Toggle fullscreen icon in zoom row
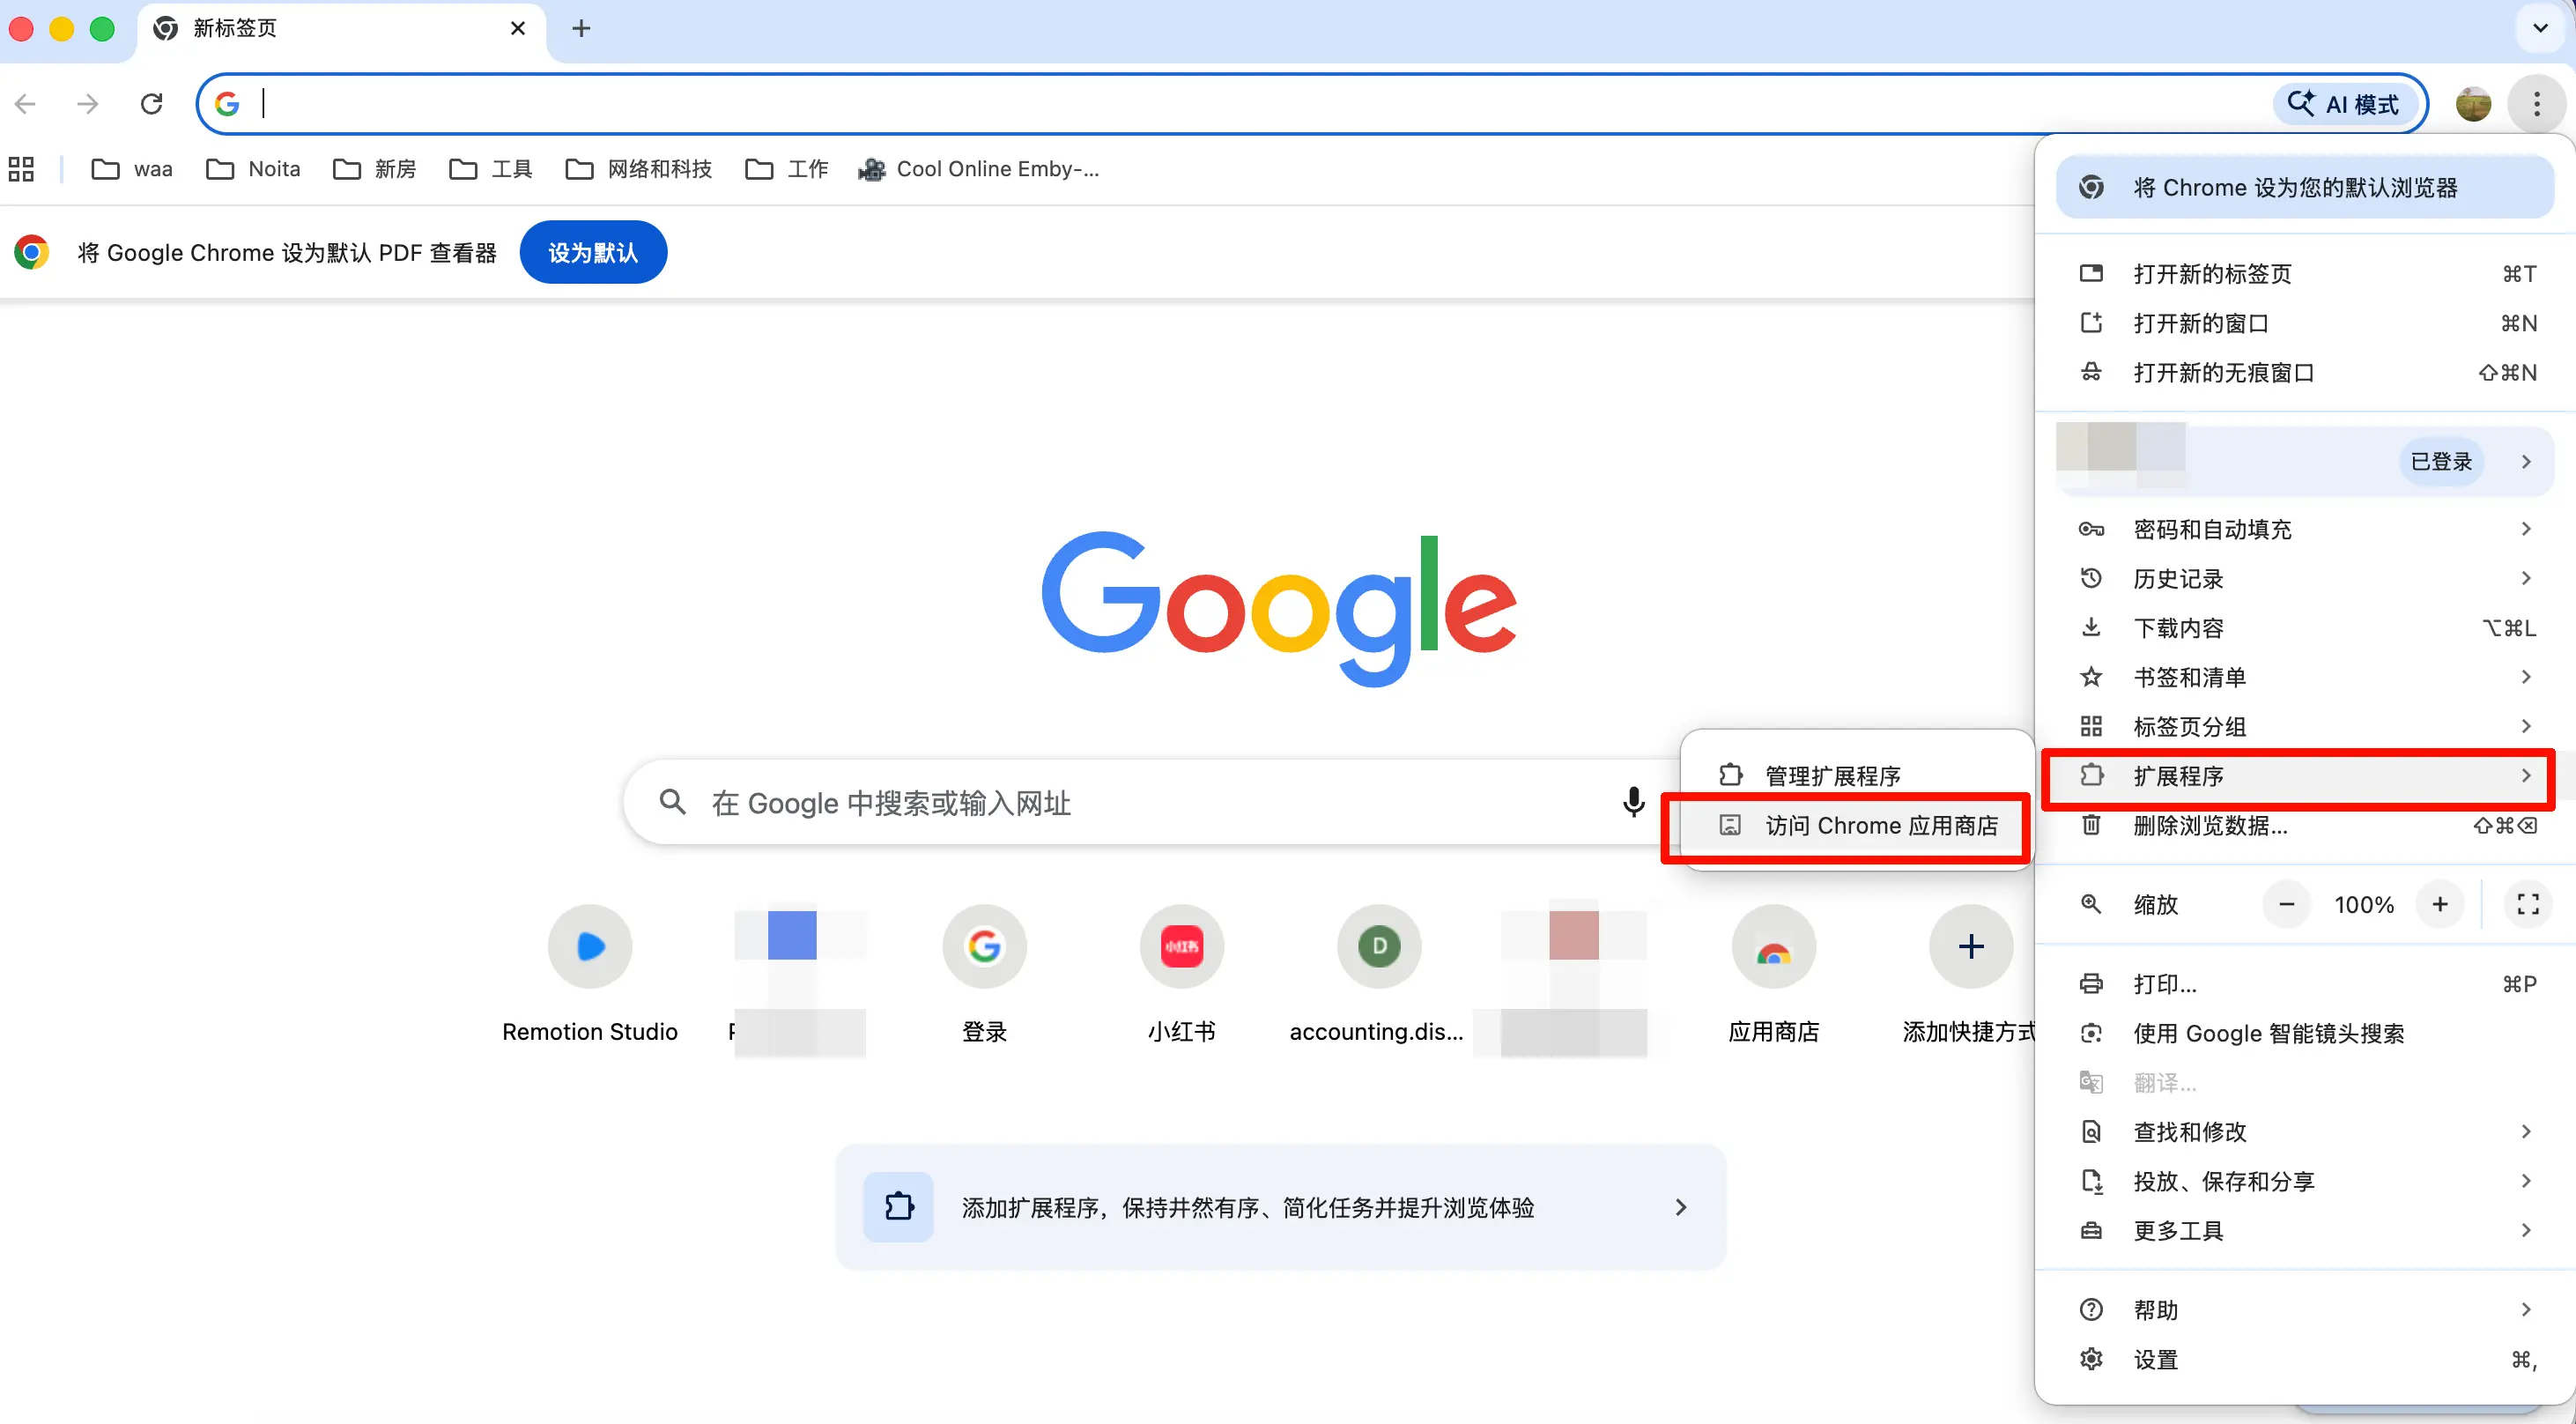This screenshot has width=2576, height=1424. (x=2528, y=904)
